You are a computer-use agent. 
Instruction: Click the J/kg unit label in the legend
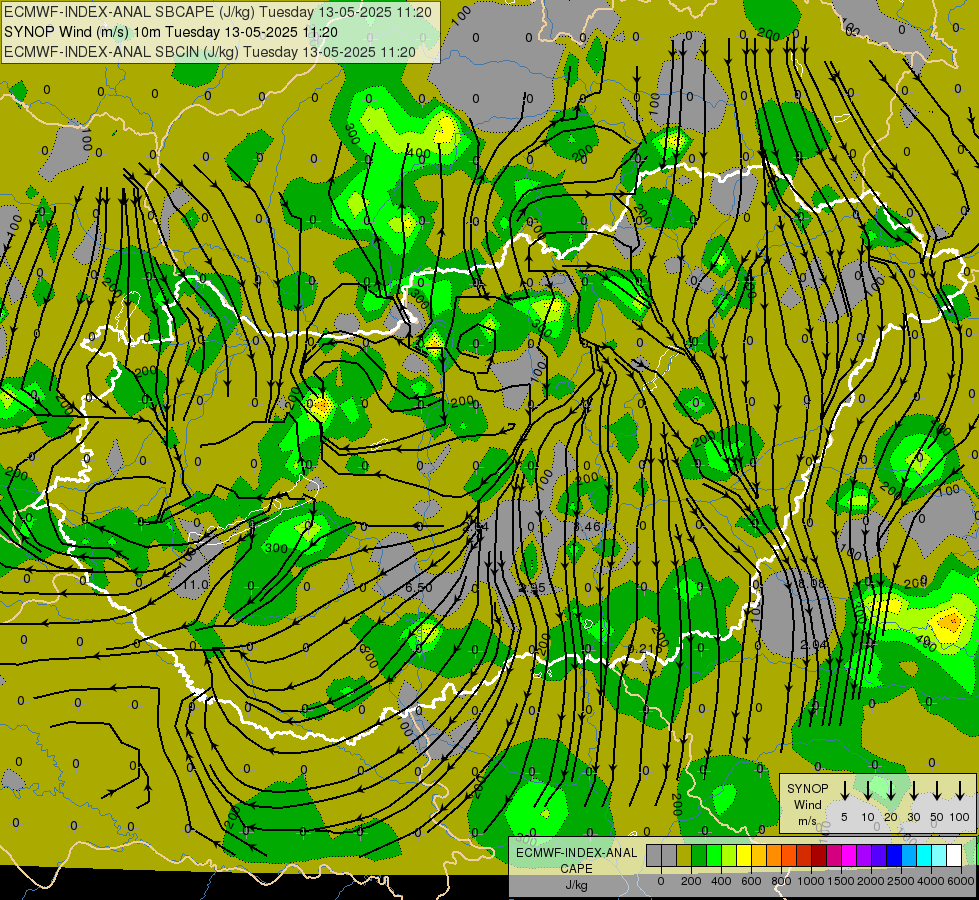[576, 885]
